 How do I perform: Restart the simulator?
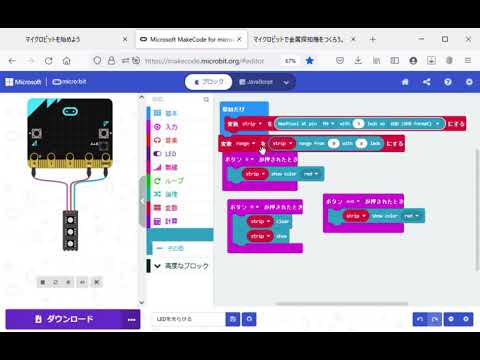55,282
